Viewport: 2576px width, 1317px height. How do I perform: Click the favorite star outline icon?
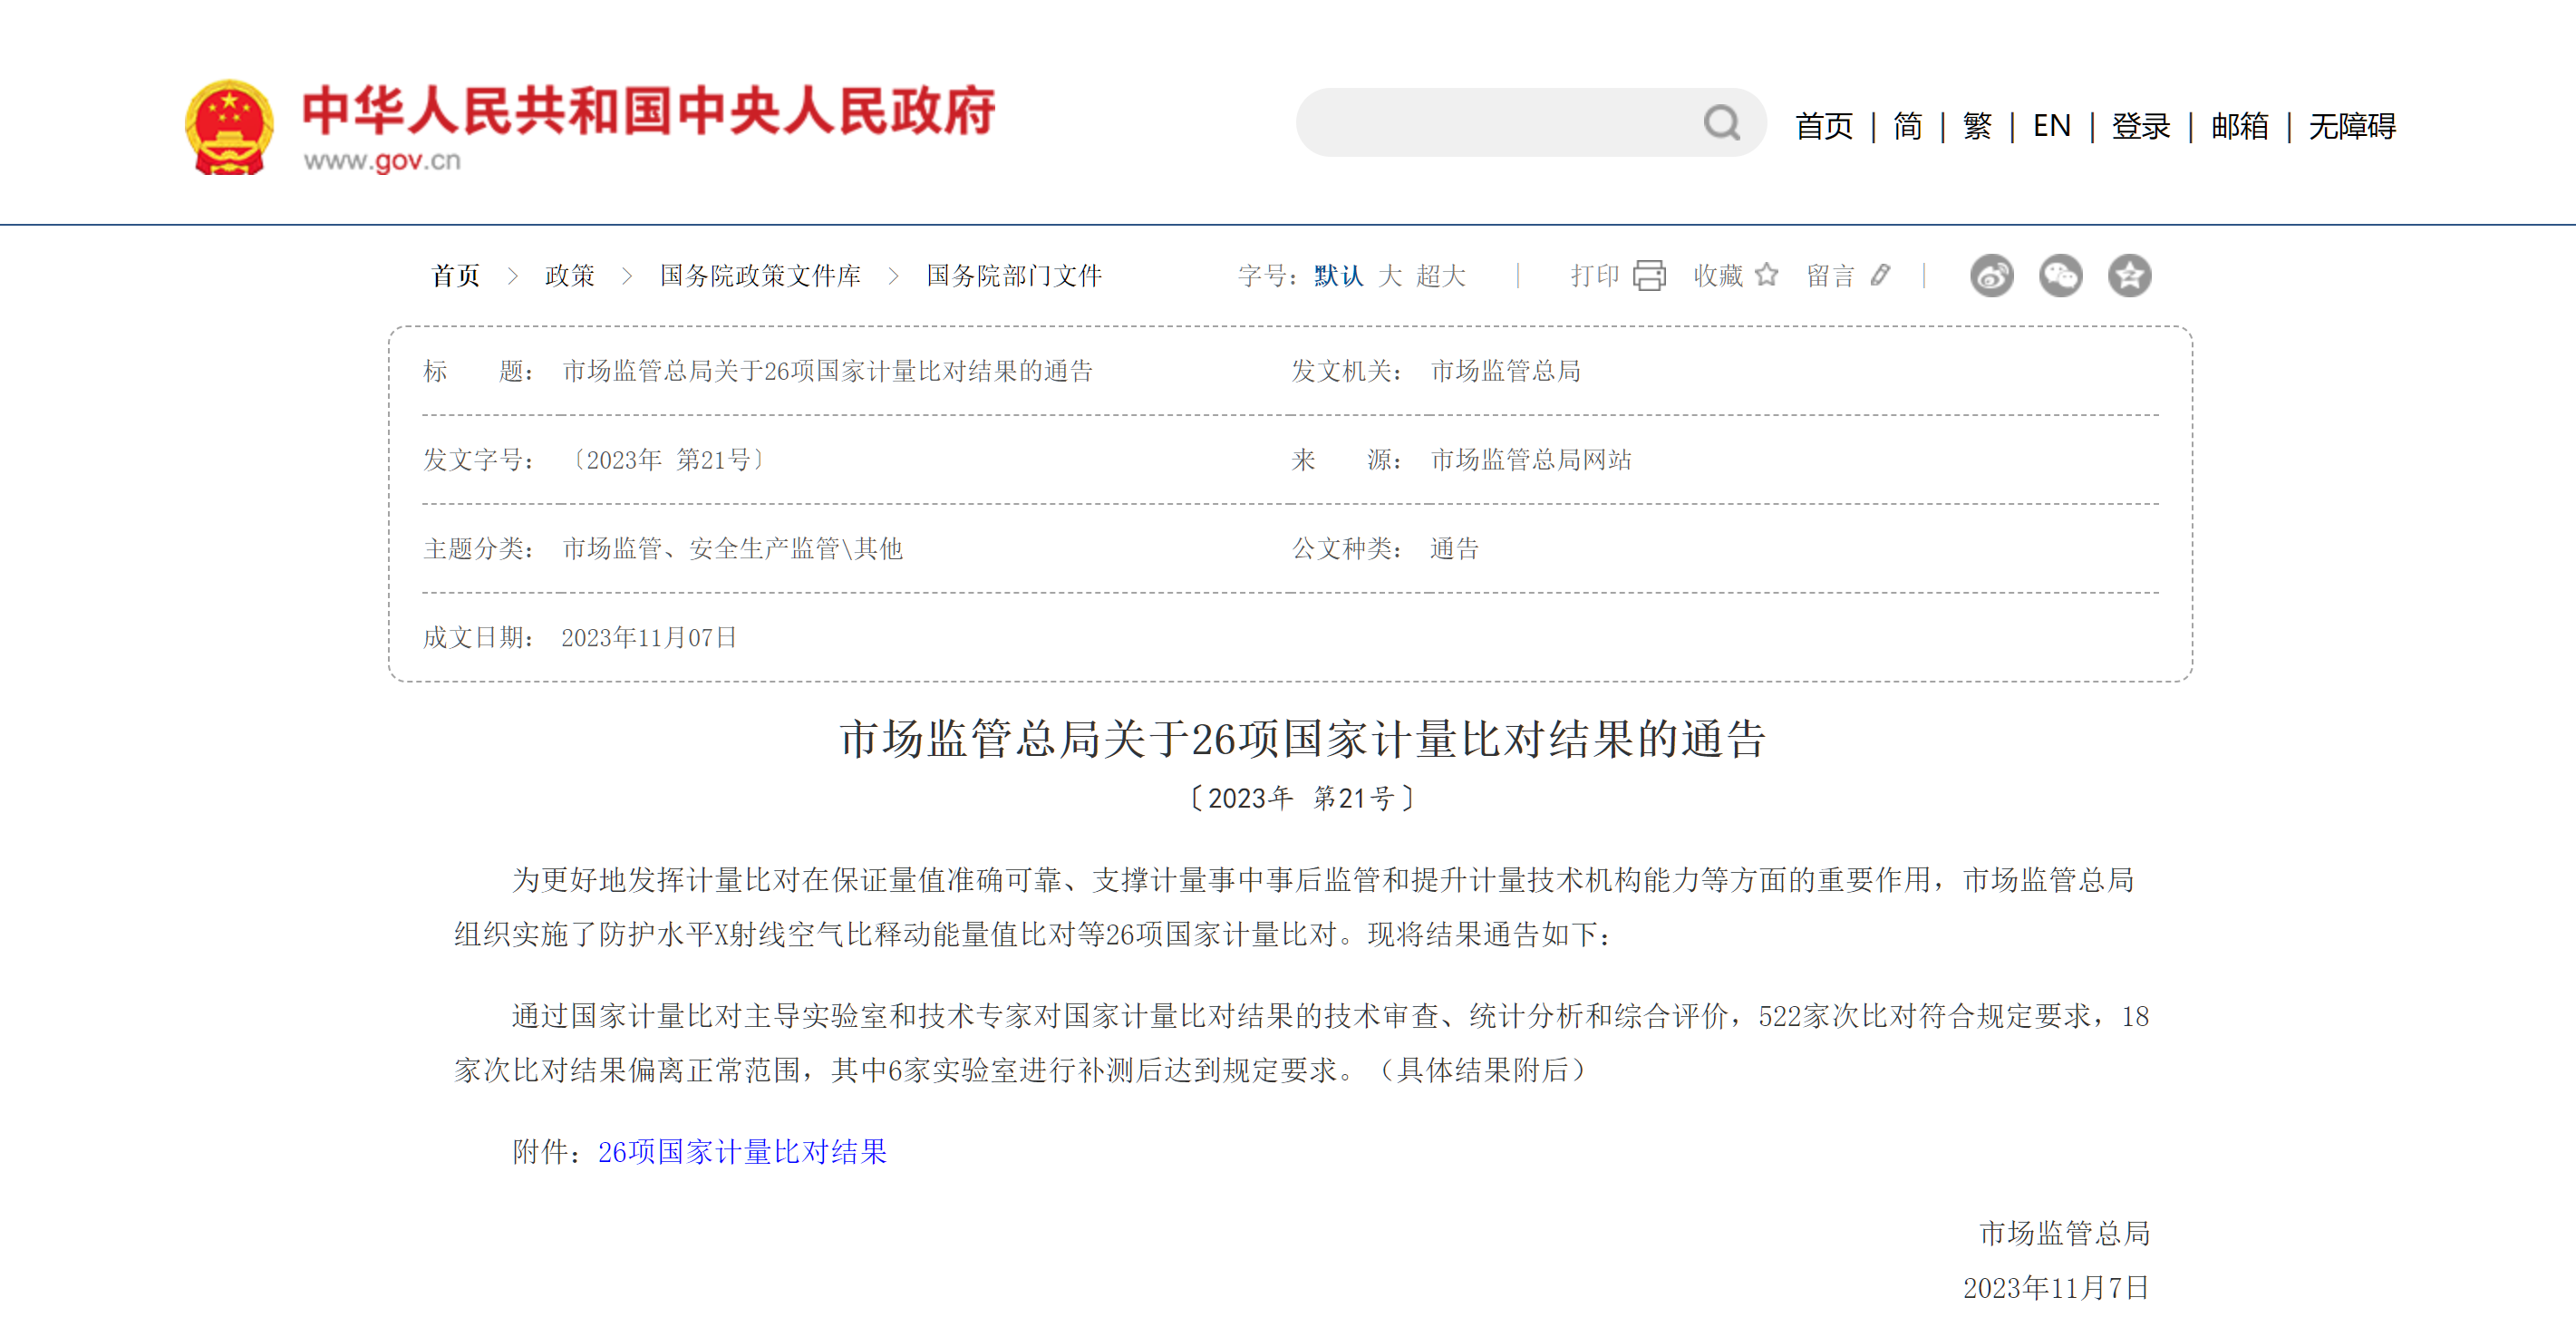click(1767, 274)
